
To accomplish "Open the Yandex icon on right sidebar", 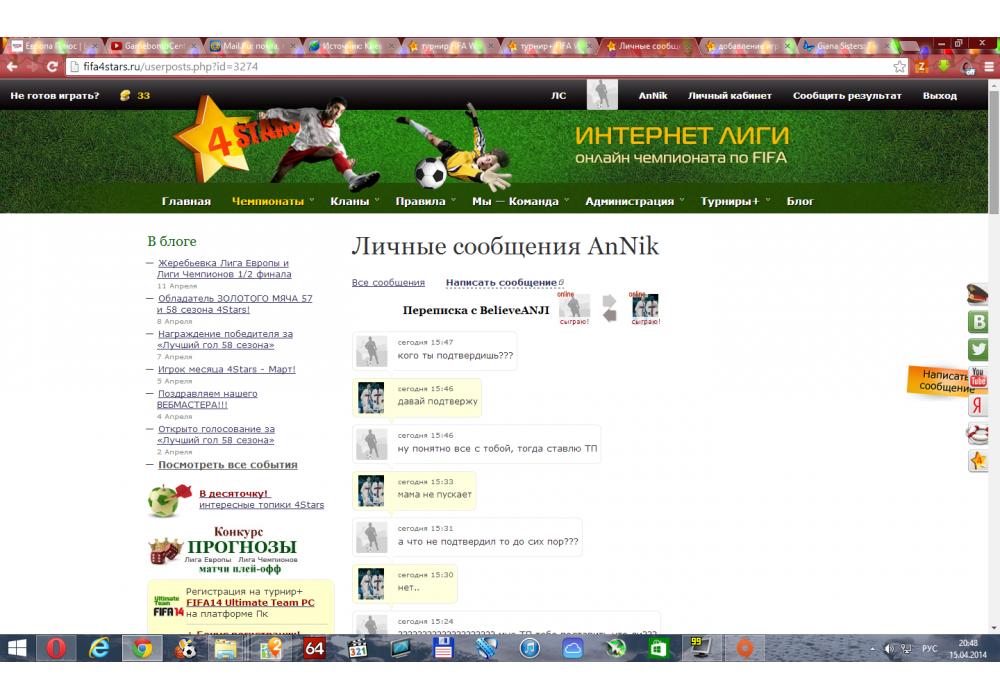I will tap(978, 405).
